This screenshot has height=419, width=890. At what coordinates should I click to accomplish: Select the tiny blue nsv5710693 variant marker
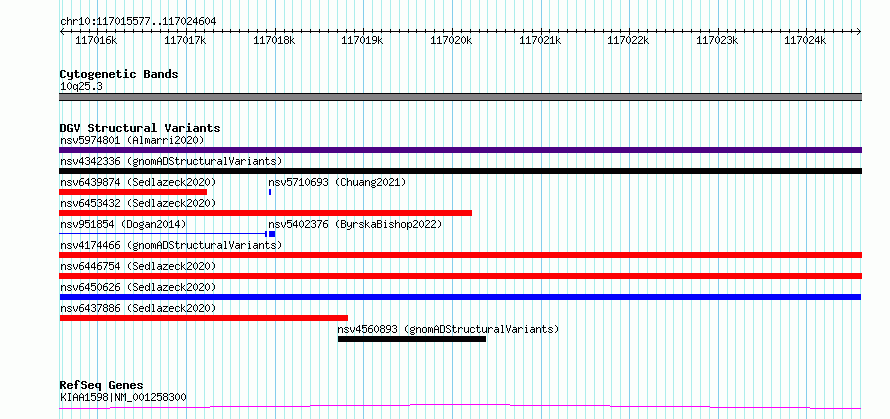[x=270, y=192]
